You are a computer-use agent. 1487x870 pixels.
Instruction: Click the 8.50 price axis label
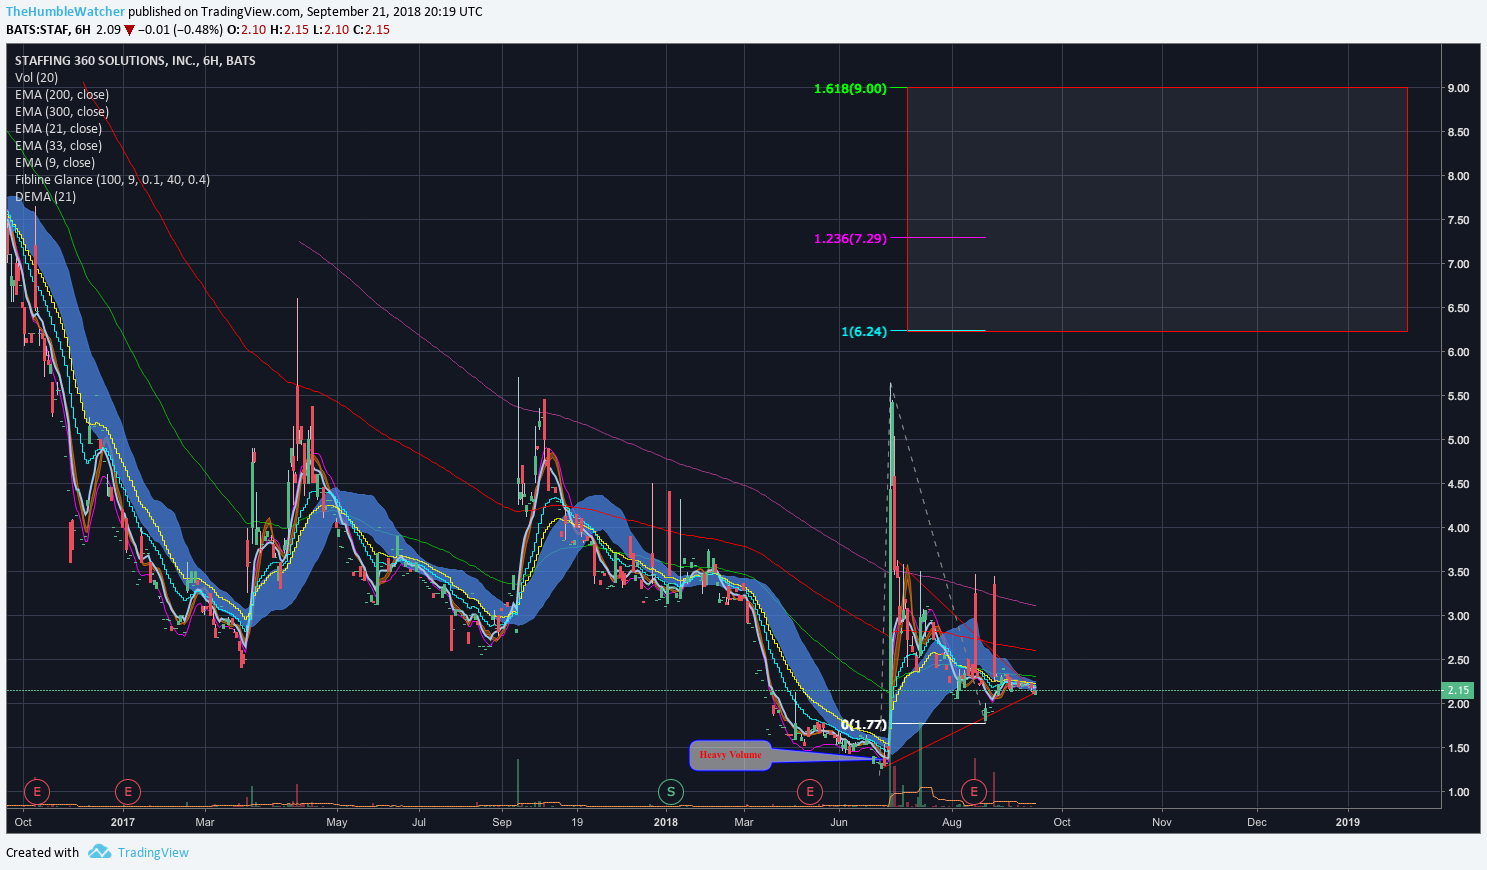[x=1458, y=132]
